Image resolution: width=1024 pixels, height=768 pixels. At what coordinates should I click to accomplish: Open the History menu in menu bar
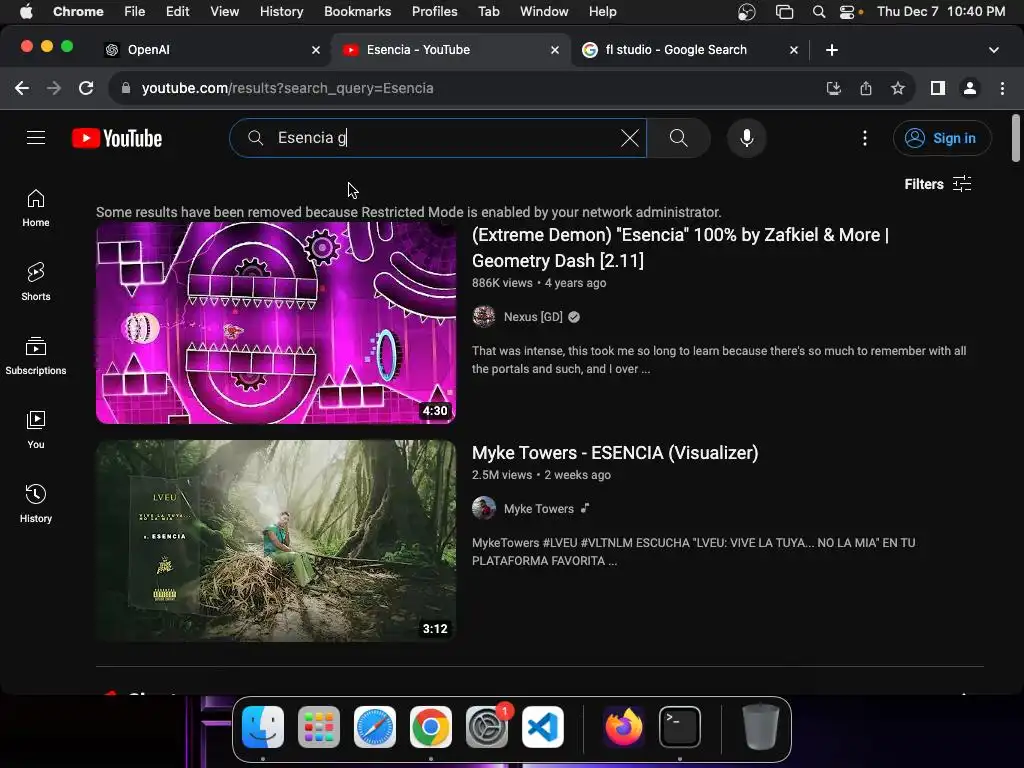point(281,11)
